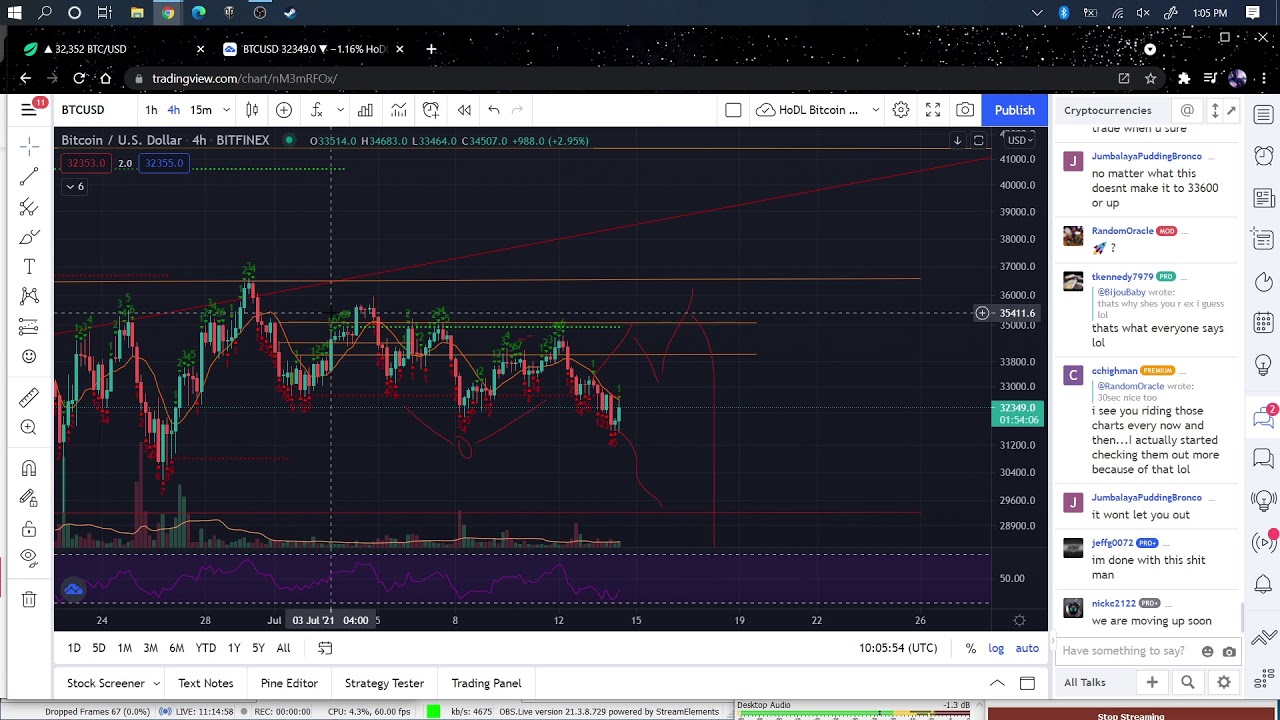Choose the pitchfork drawing tool
1280x720 pixels.
(x=29, y=207)
